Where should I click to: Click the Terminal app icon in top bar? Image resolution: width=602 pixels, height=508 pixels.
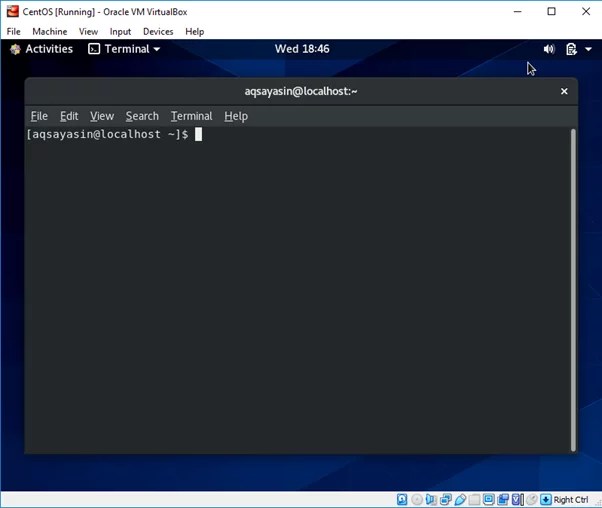pyautogui.click(x=94, y=49)
